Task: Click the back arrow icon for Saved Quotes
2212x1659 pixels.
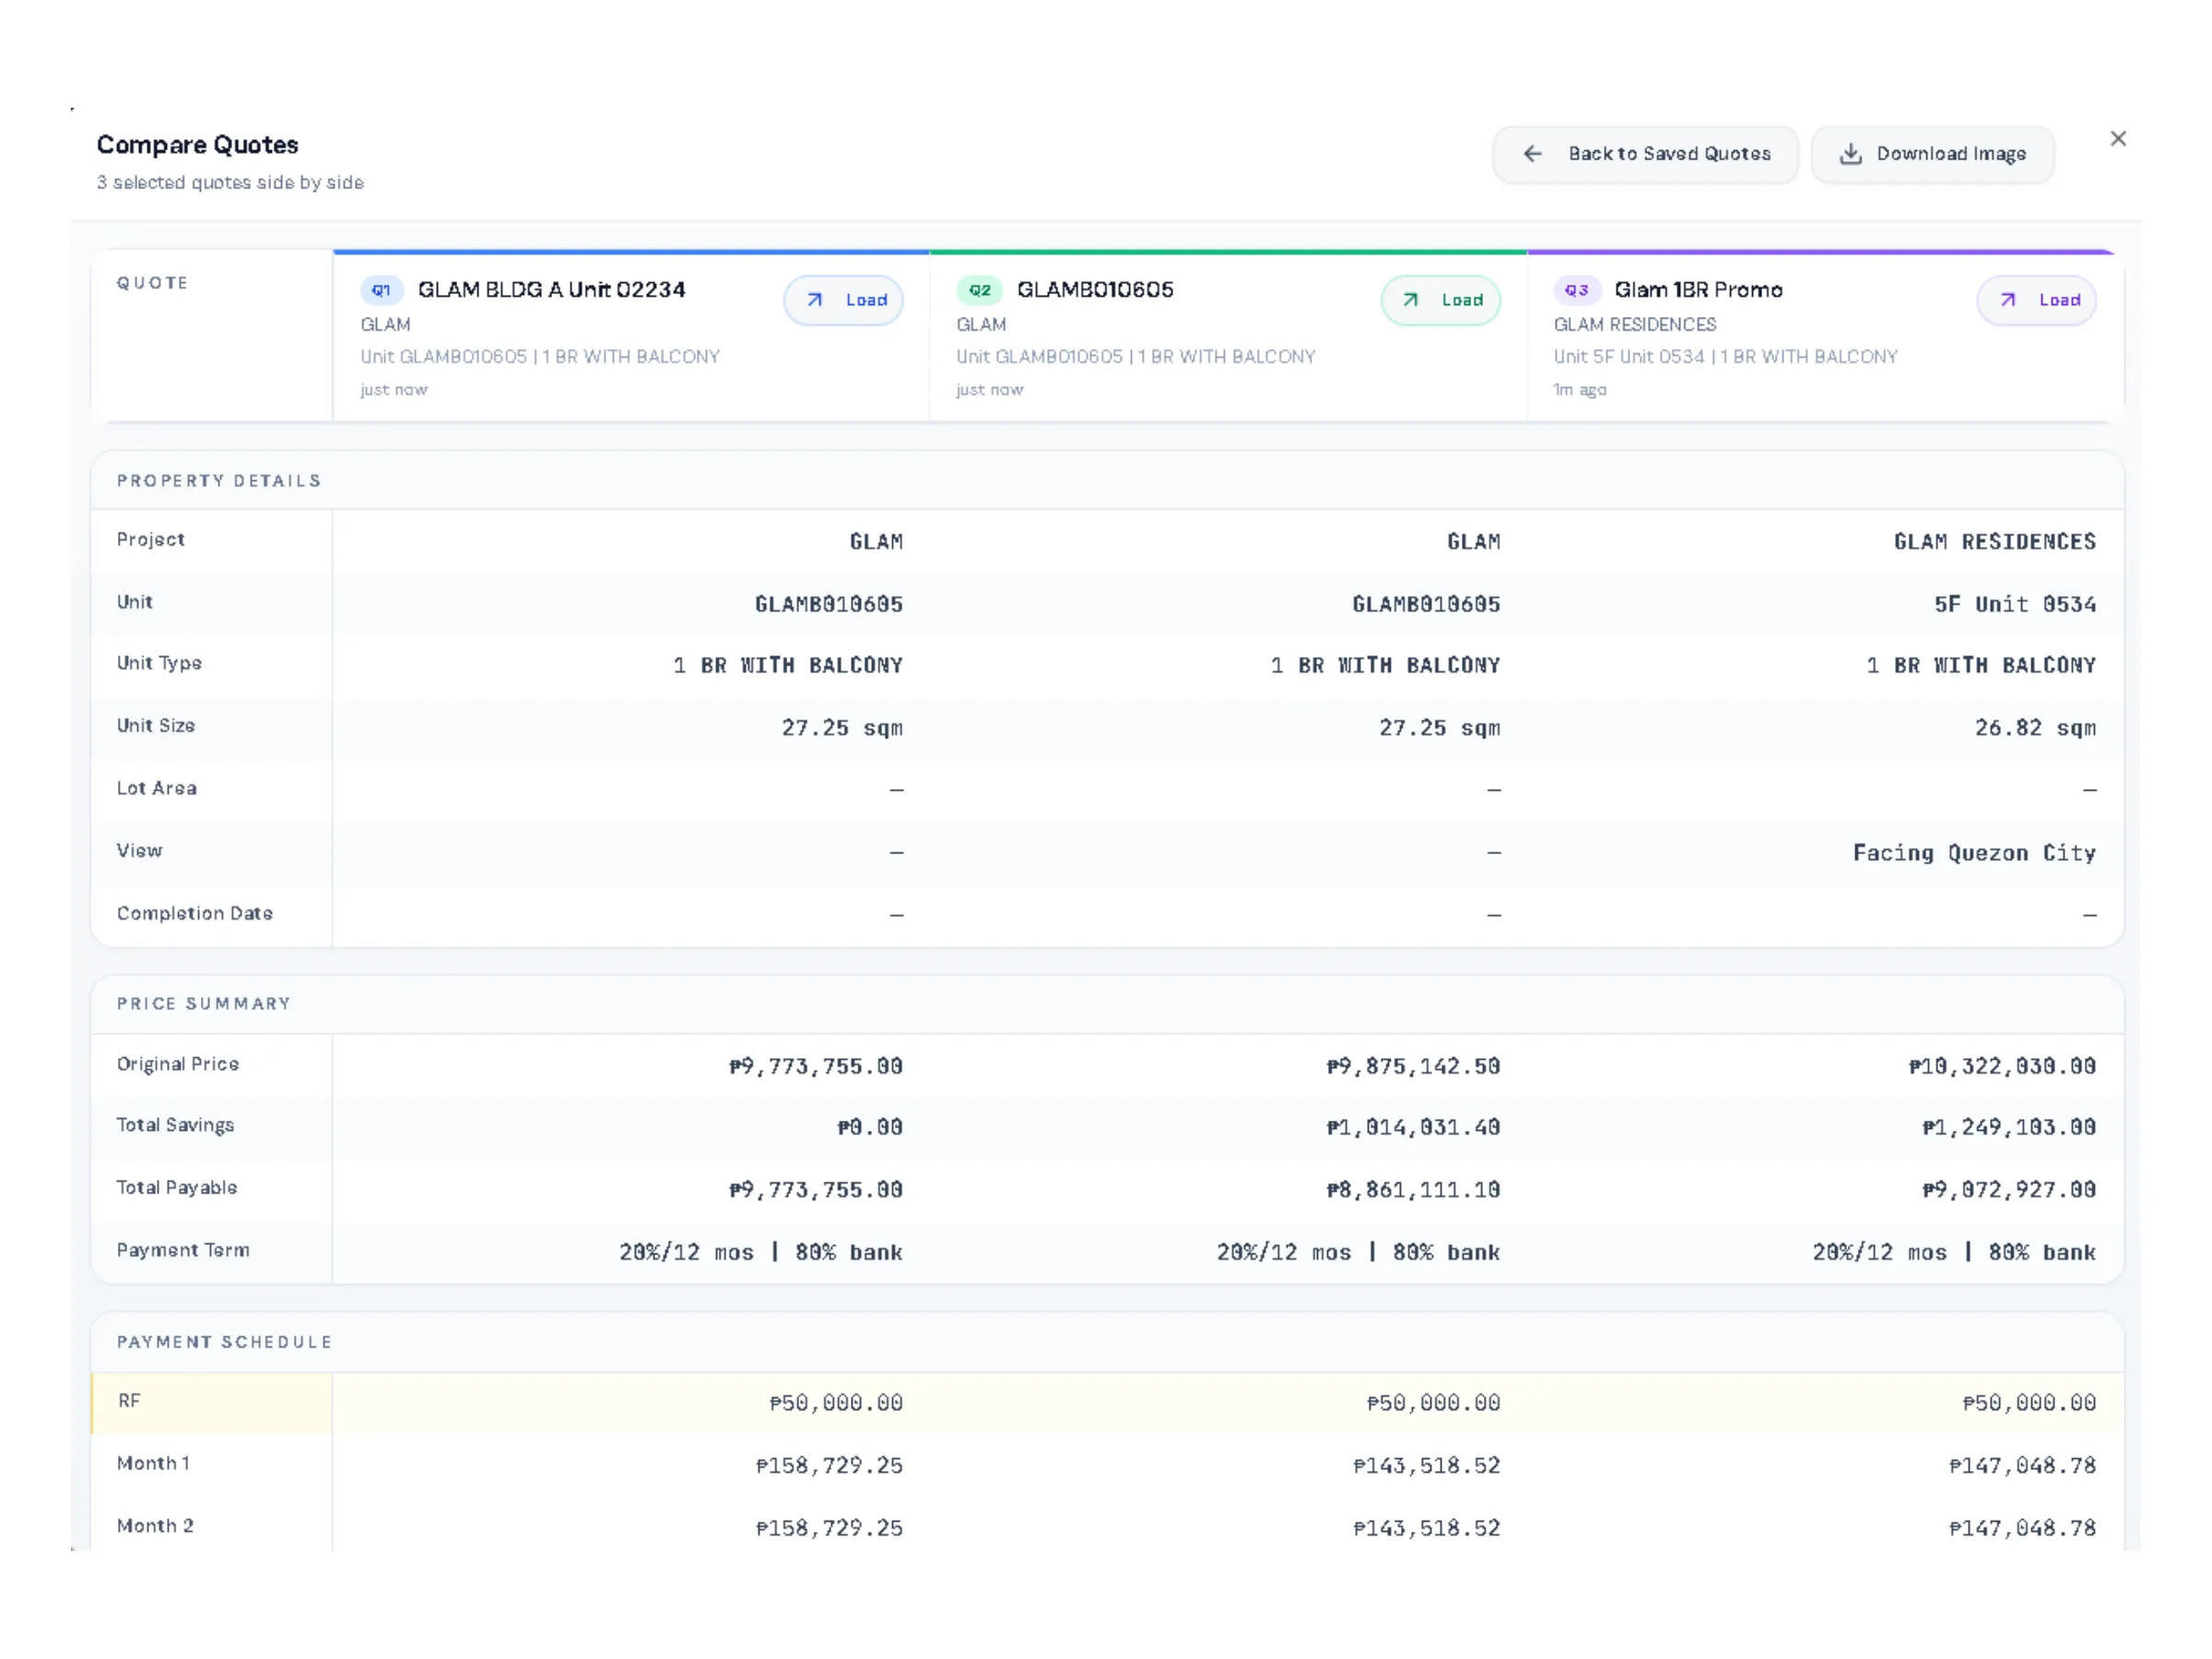Action: 1532,154
